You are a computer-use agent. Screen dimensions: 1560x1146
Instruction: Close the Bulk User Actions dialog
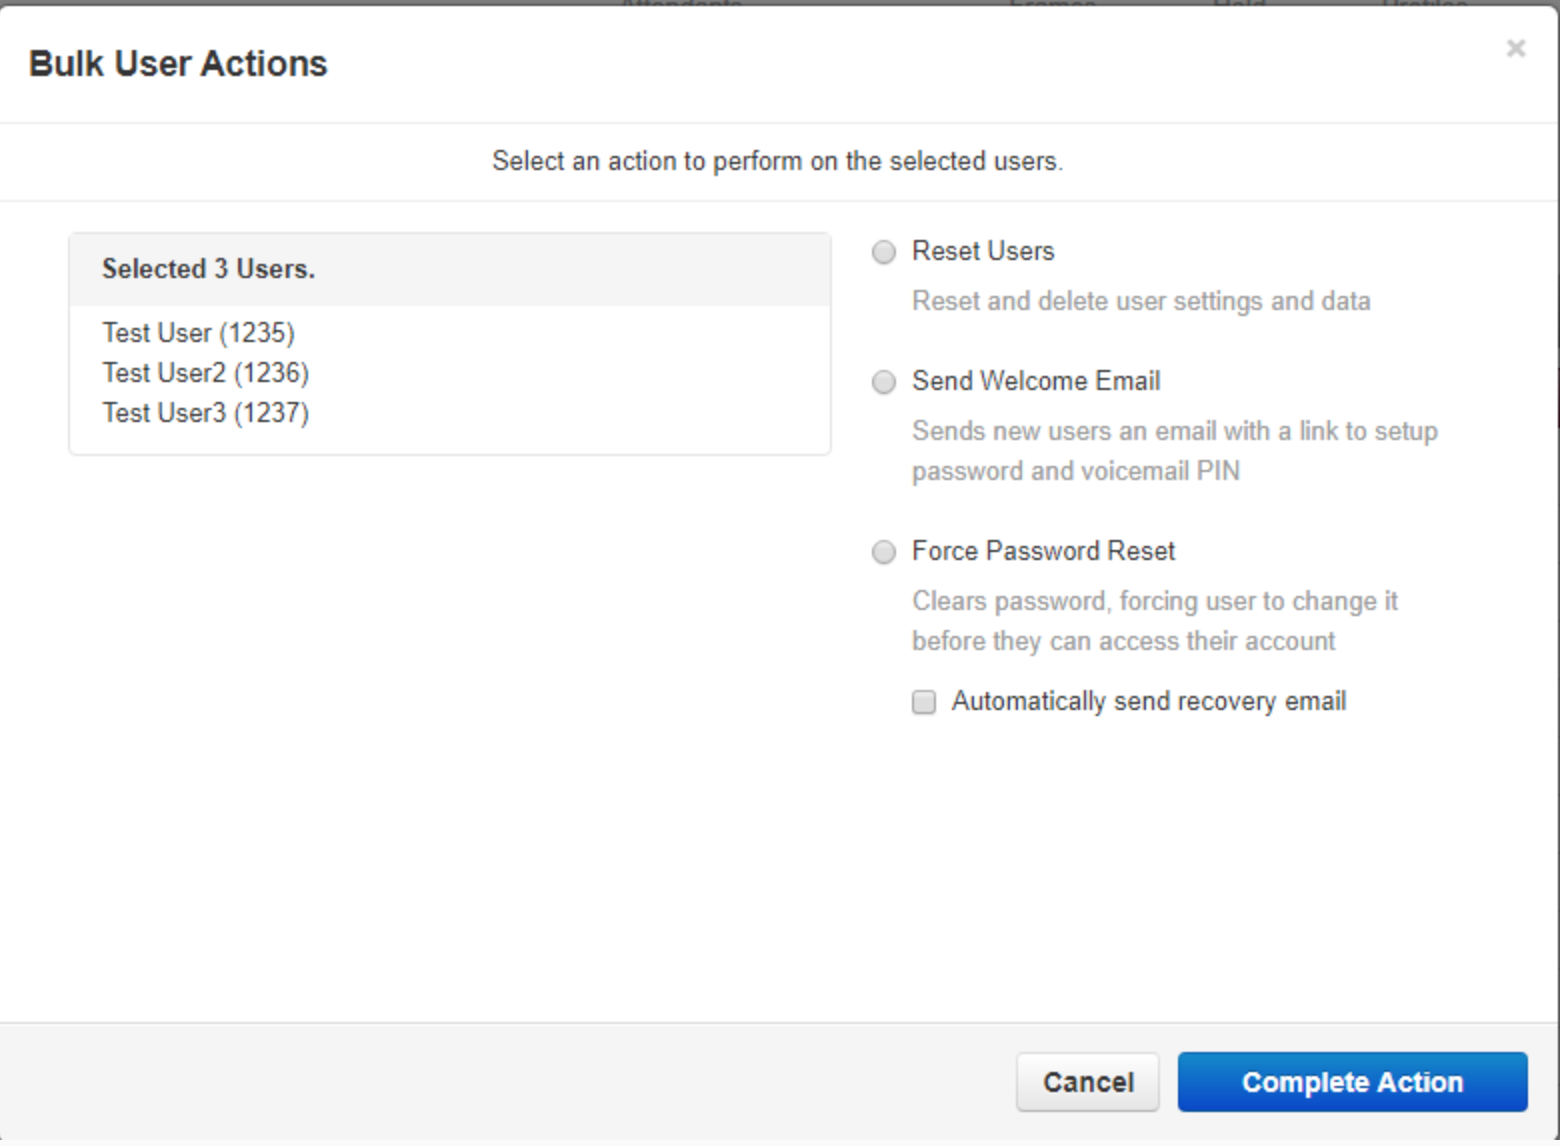[1515, 49]
